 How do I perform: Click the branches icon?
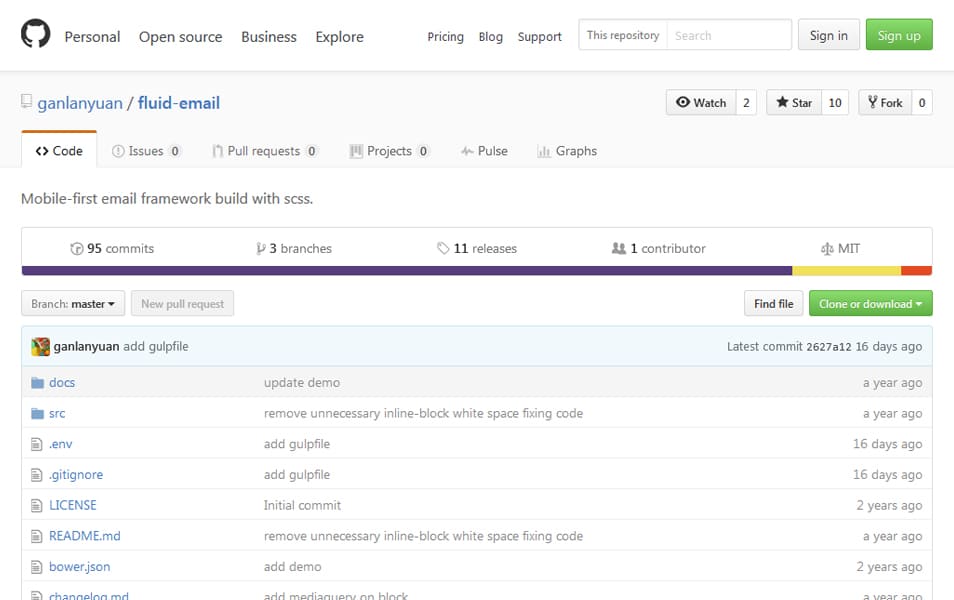pyautogui.click(x=261, y=247)
